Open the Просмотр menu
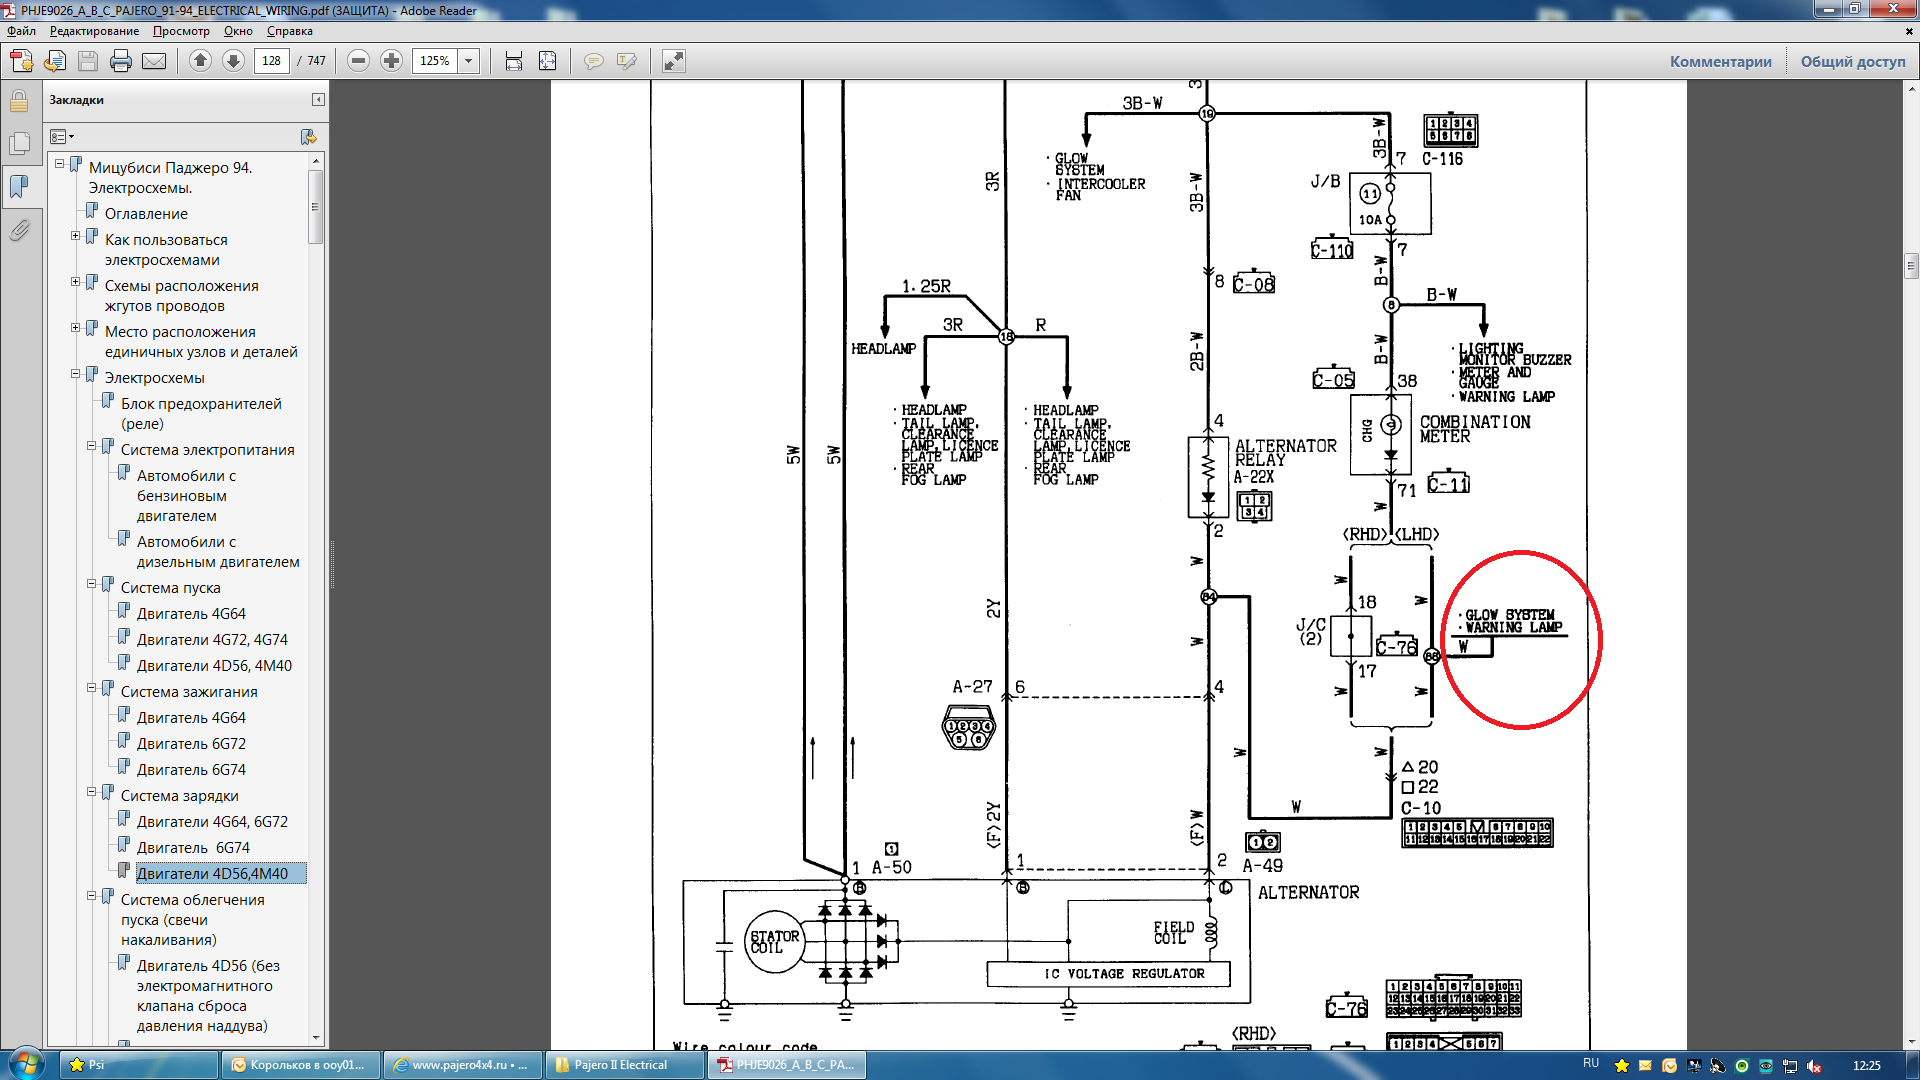 coord(181,31)
